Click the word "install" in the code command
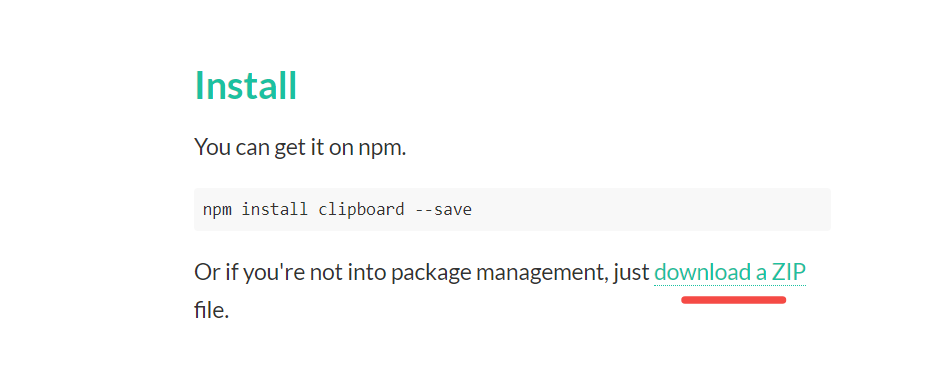This screenshot has height=374, width=941. [275, 209]
